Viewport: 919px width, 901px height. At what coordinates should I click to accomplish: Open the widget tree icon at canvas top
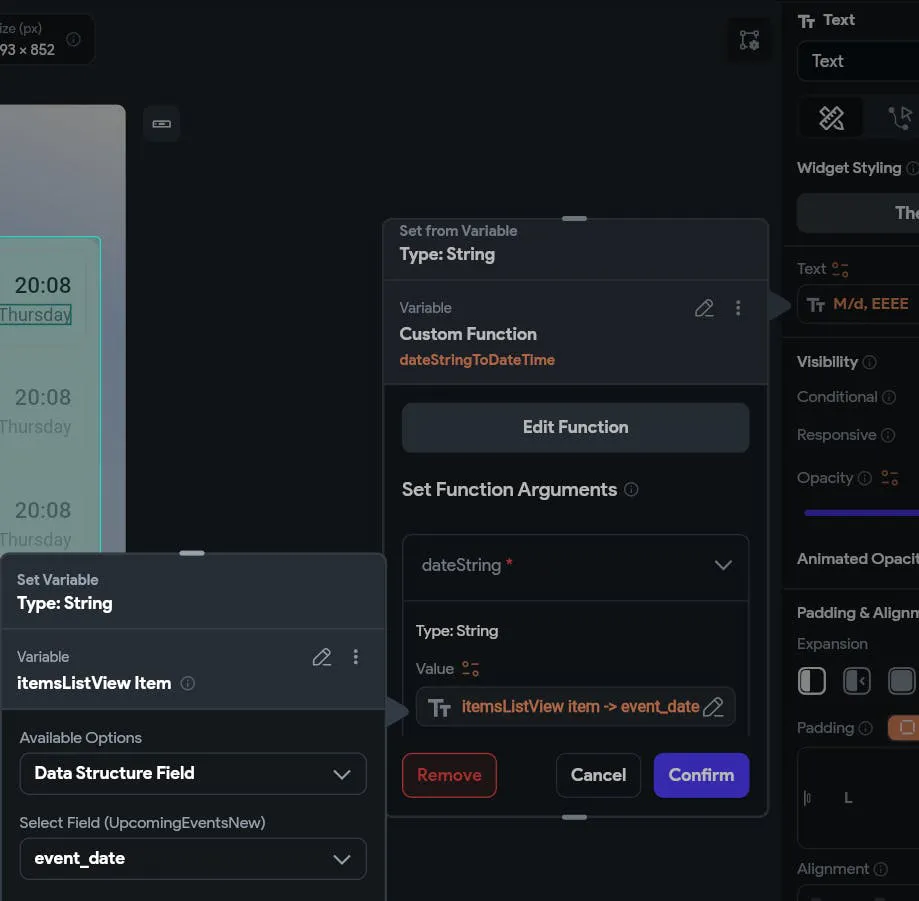(749, 40)
